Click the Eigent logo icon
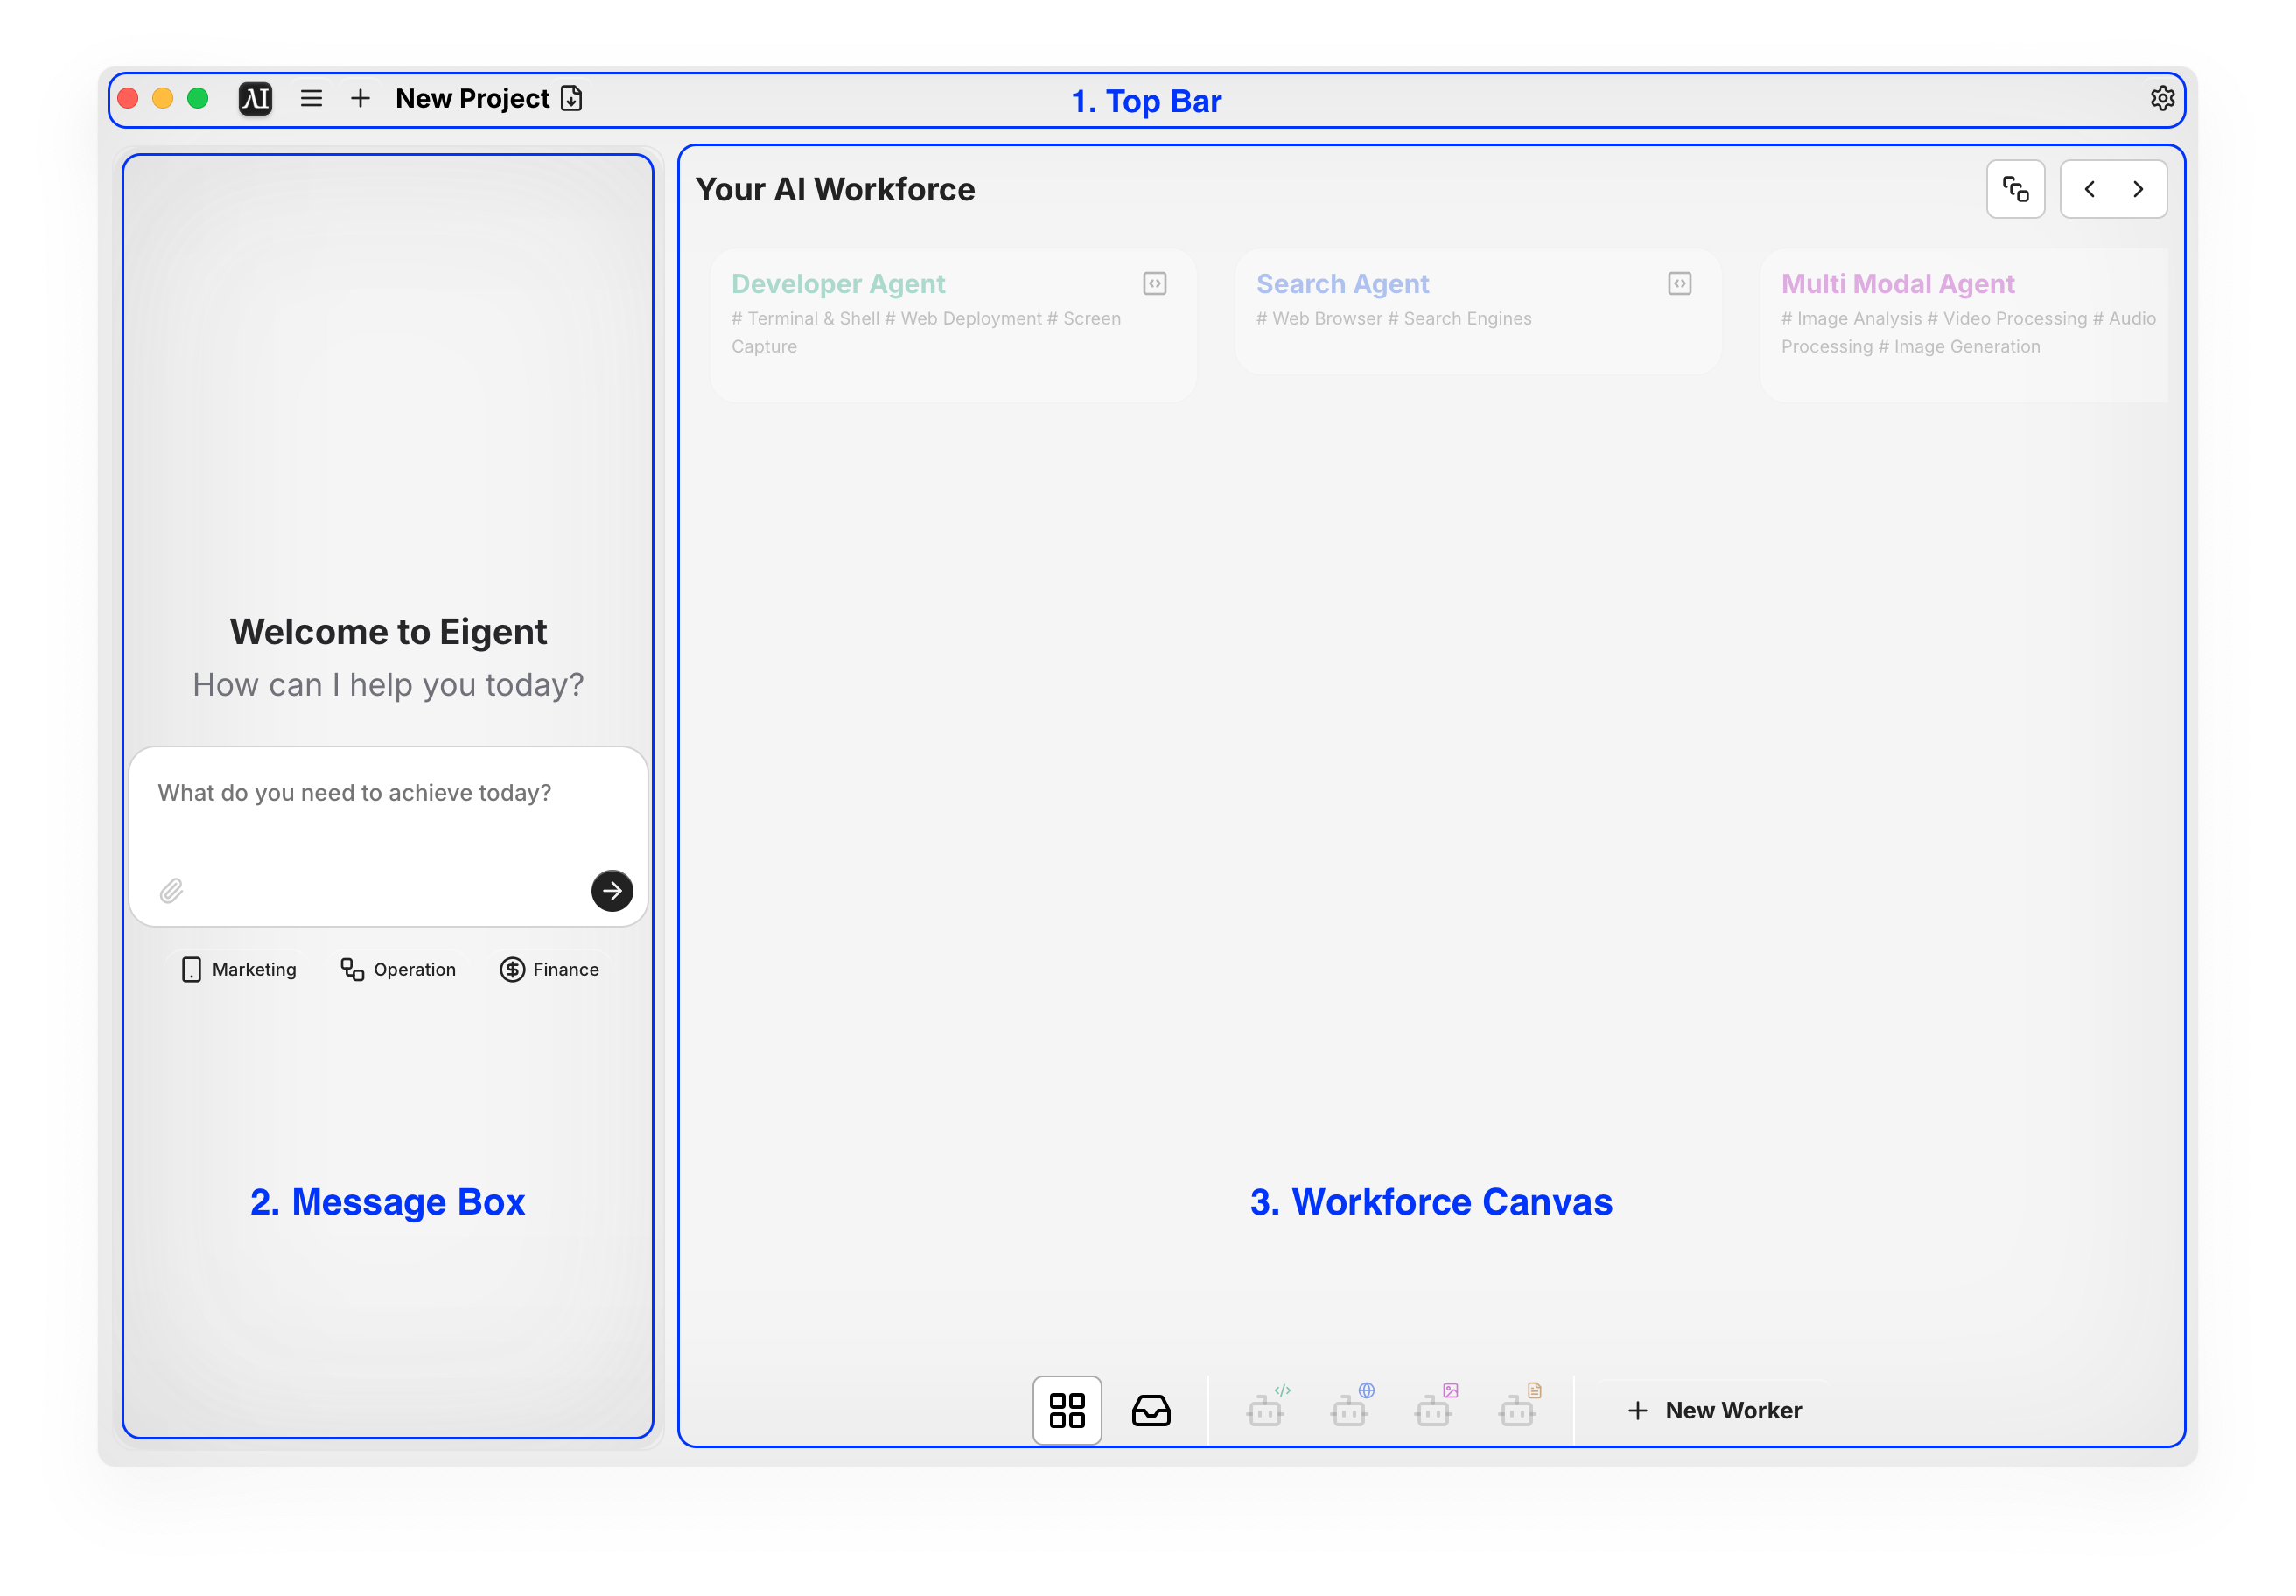 pyautogui.click(x=255, y=98)
